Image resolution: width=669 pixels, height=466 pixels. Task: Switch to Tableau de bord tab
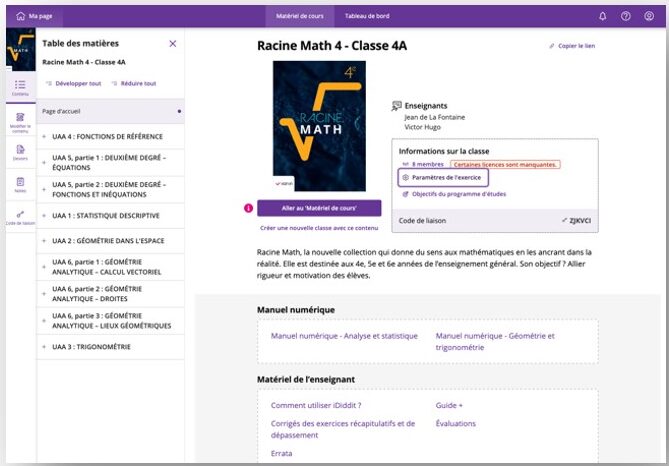point(367,16)
